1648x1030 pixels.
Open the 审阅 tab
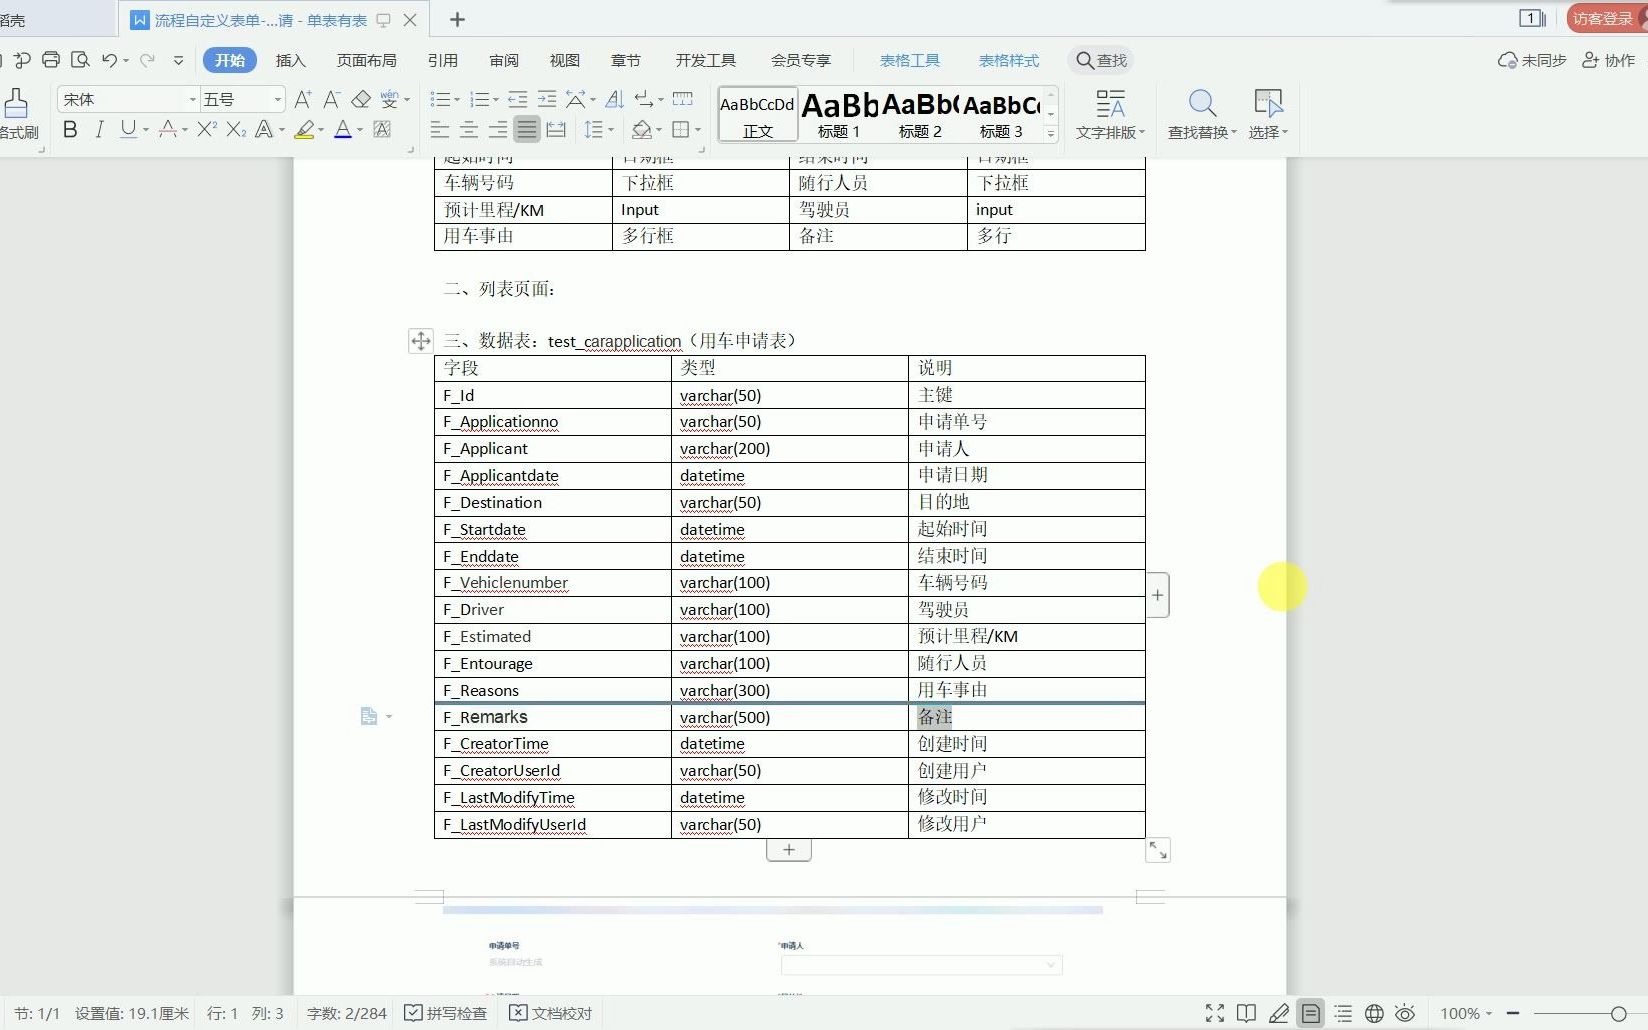pyautogui.click(x=504, y=60)
